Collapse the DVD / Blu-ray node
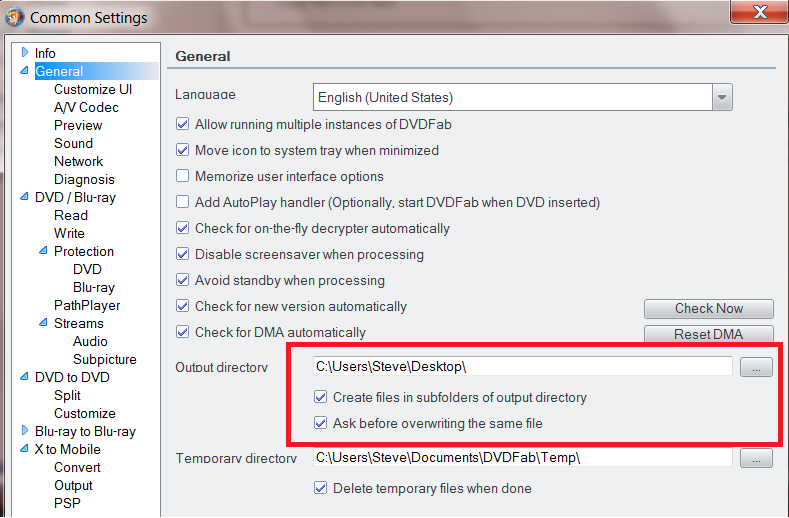This screenshot has height=518, width=789. pos(24,197)
